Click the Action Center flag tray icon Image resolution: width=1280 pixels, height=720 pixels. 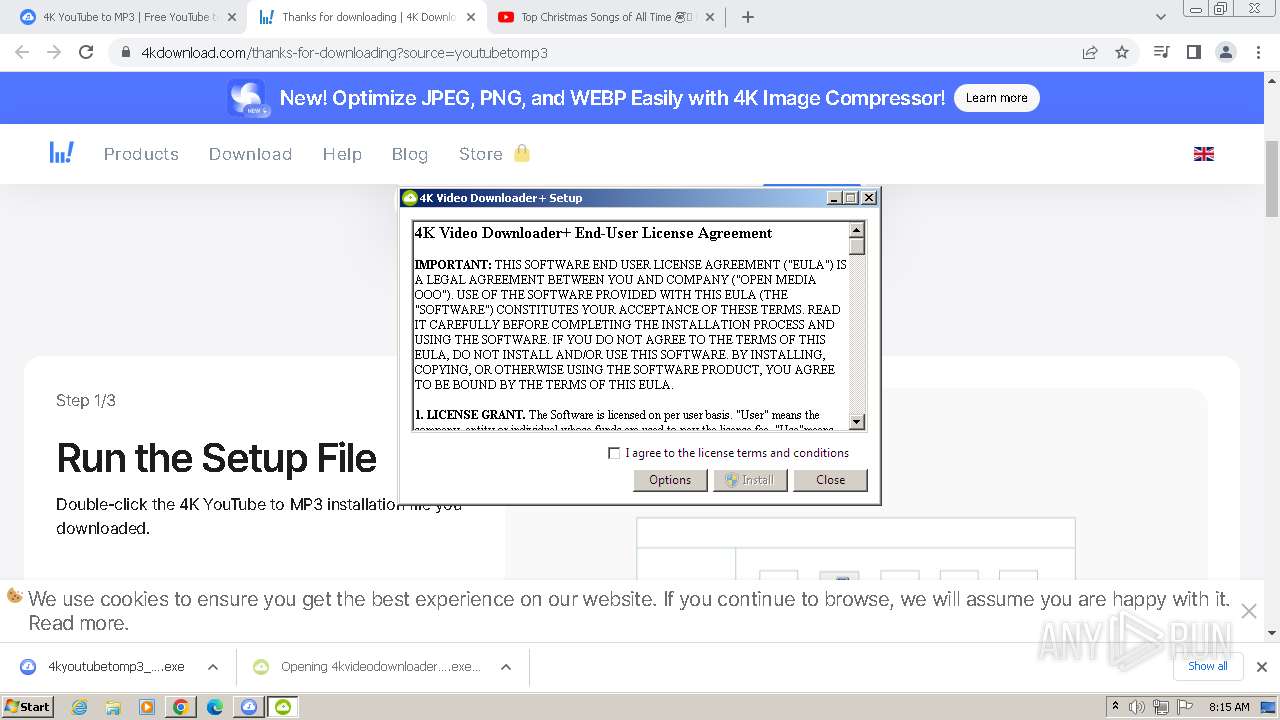pos(1185,707)
